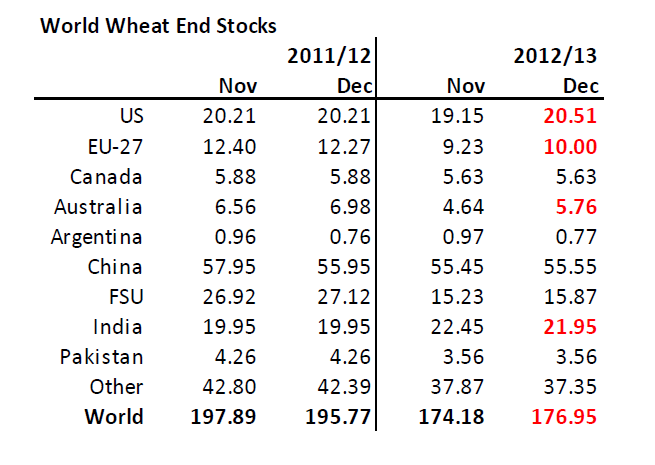The height and width of the screenshot is (465, 655).
Task: Click the FSU value 27.12
Action: click(339, 297)
